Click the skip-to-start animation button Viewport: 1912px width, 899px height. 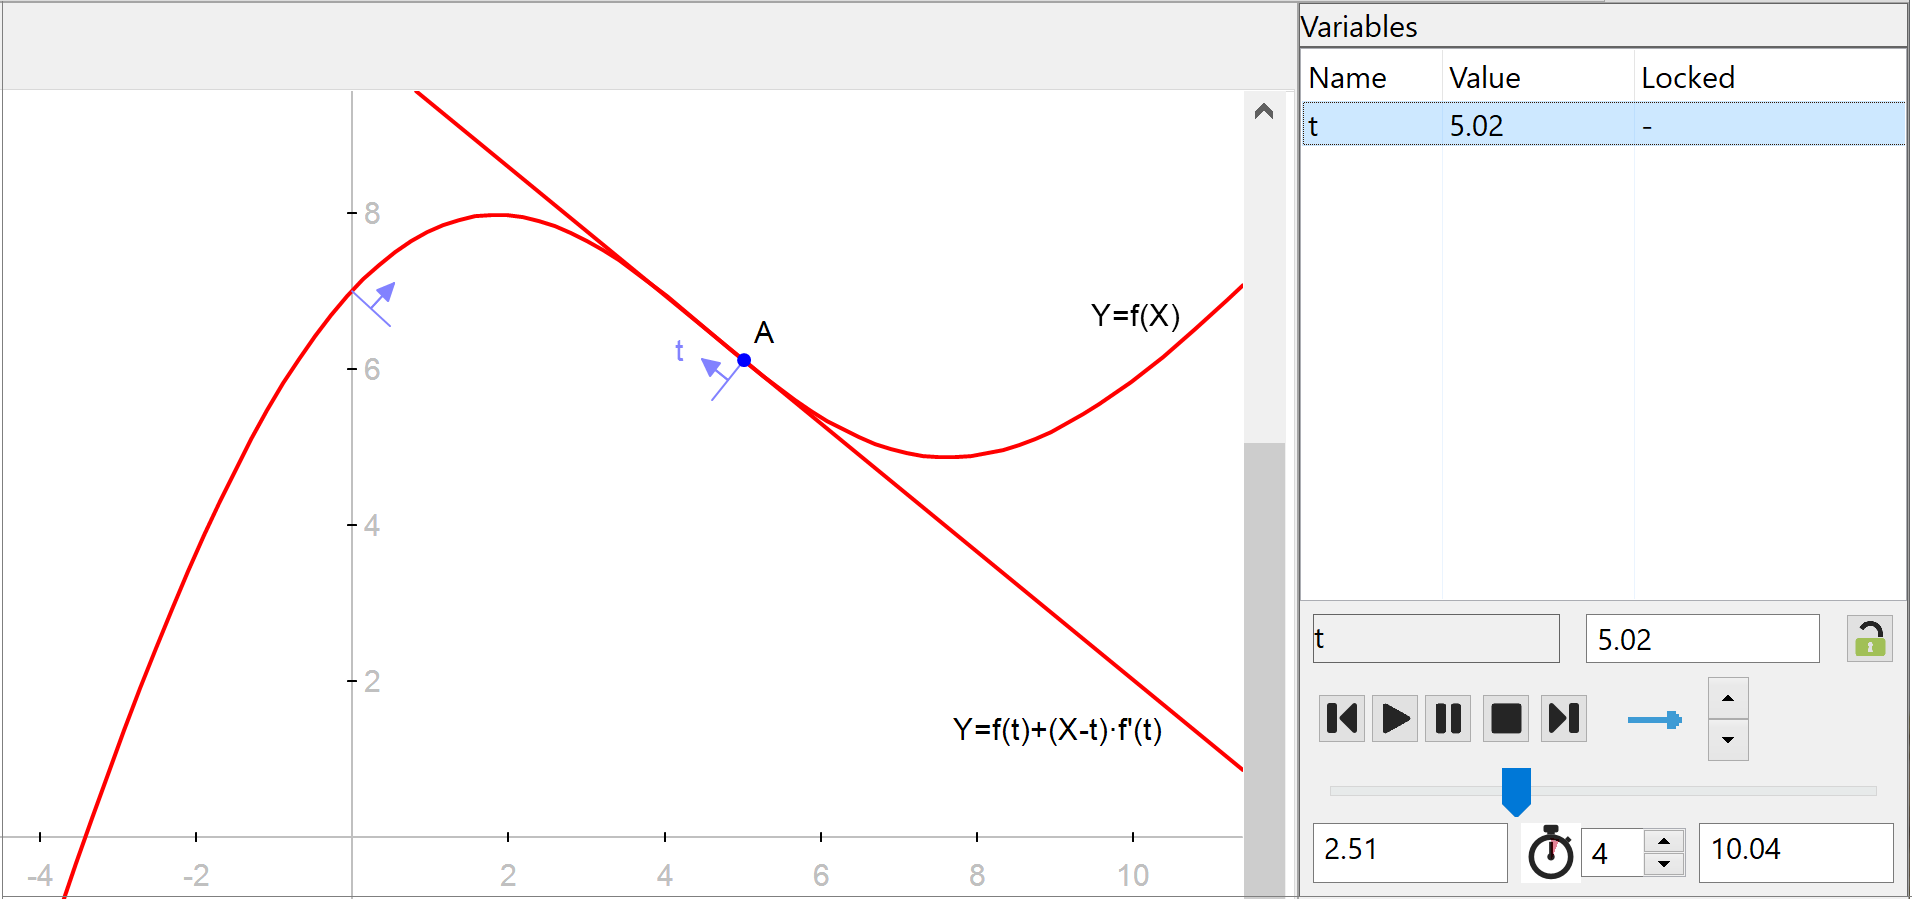(1341, 719)
